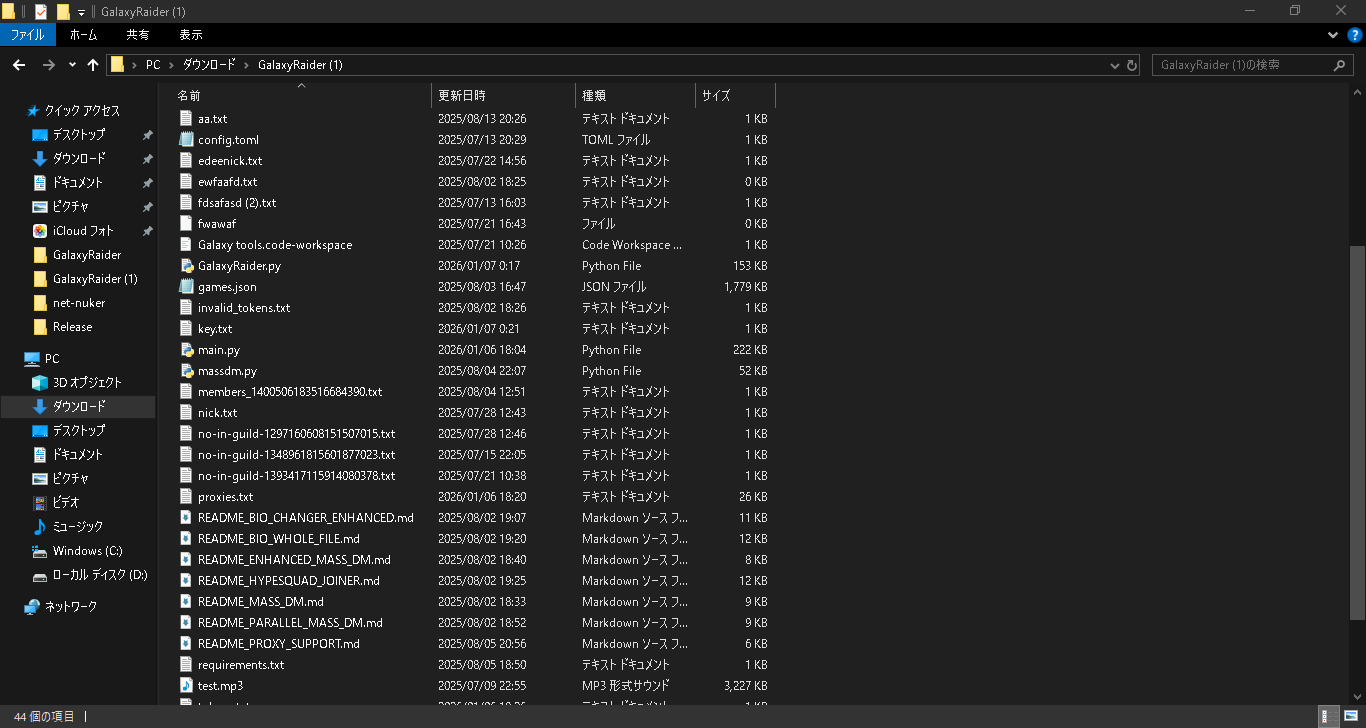Viewport: 1366px width, 728px height.
Task: Go up one folder level with the up arrow
Action: coord(93,65)
